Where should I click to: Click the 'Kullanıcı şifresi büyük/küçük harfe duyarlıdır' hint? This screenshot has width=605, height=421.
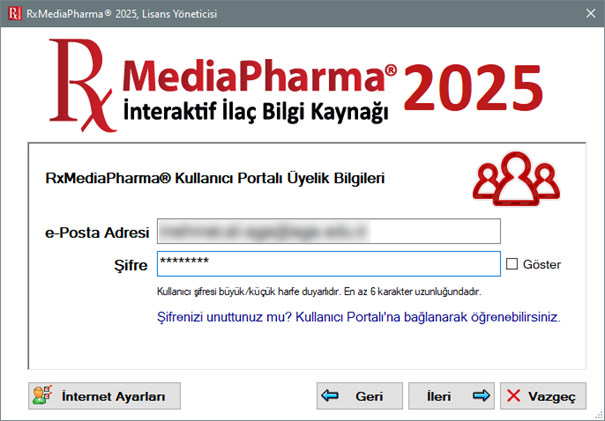tap(319, 291)
